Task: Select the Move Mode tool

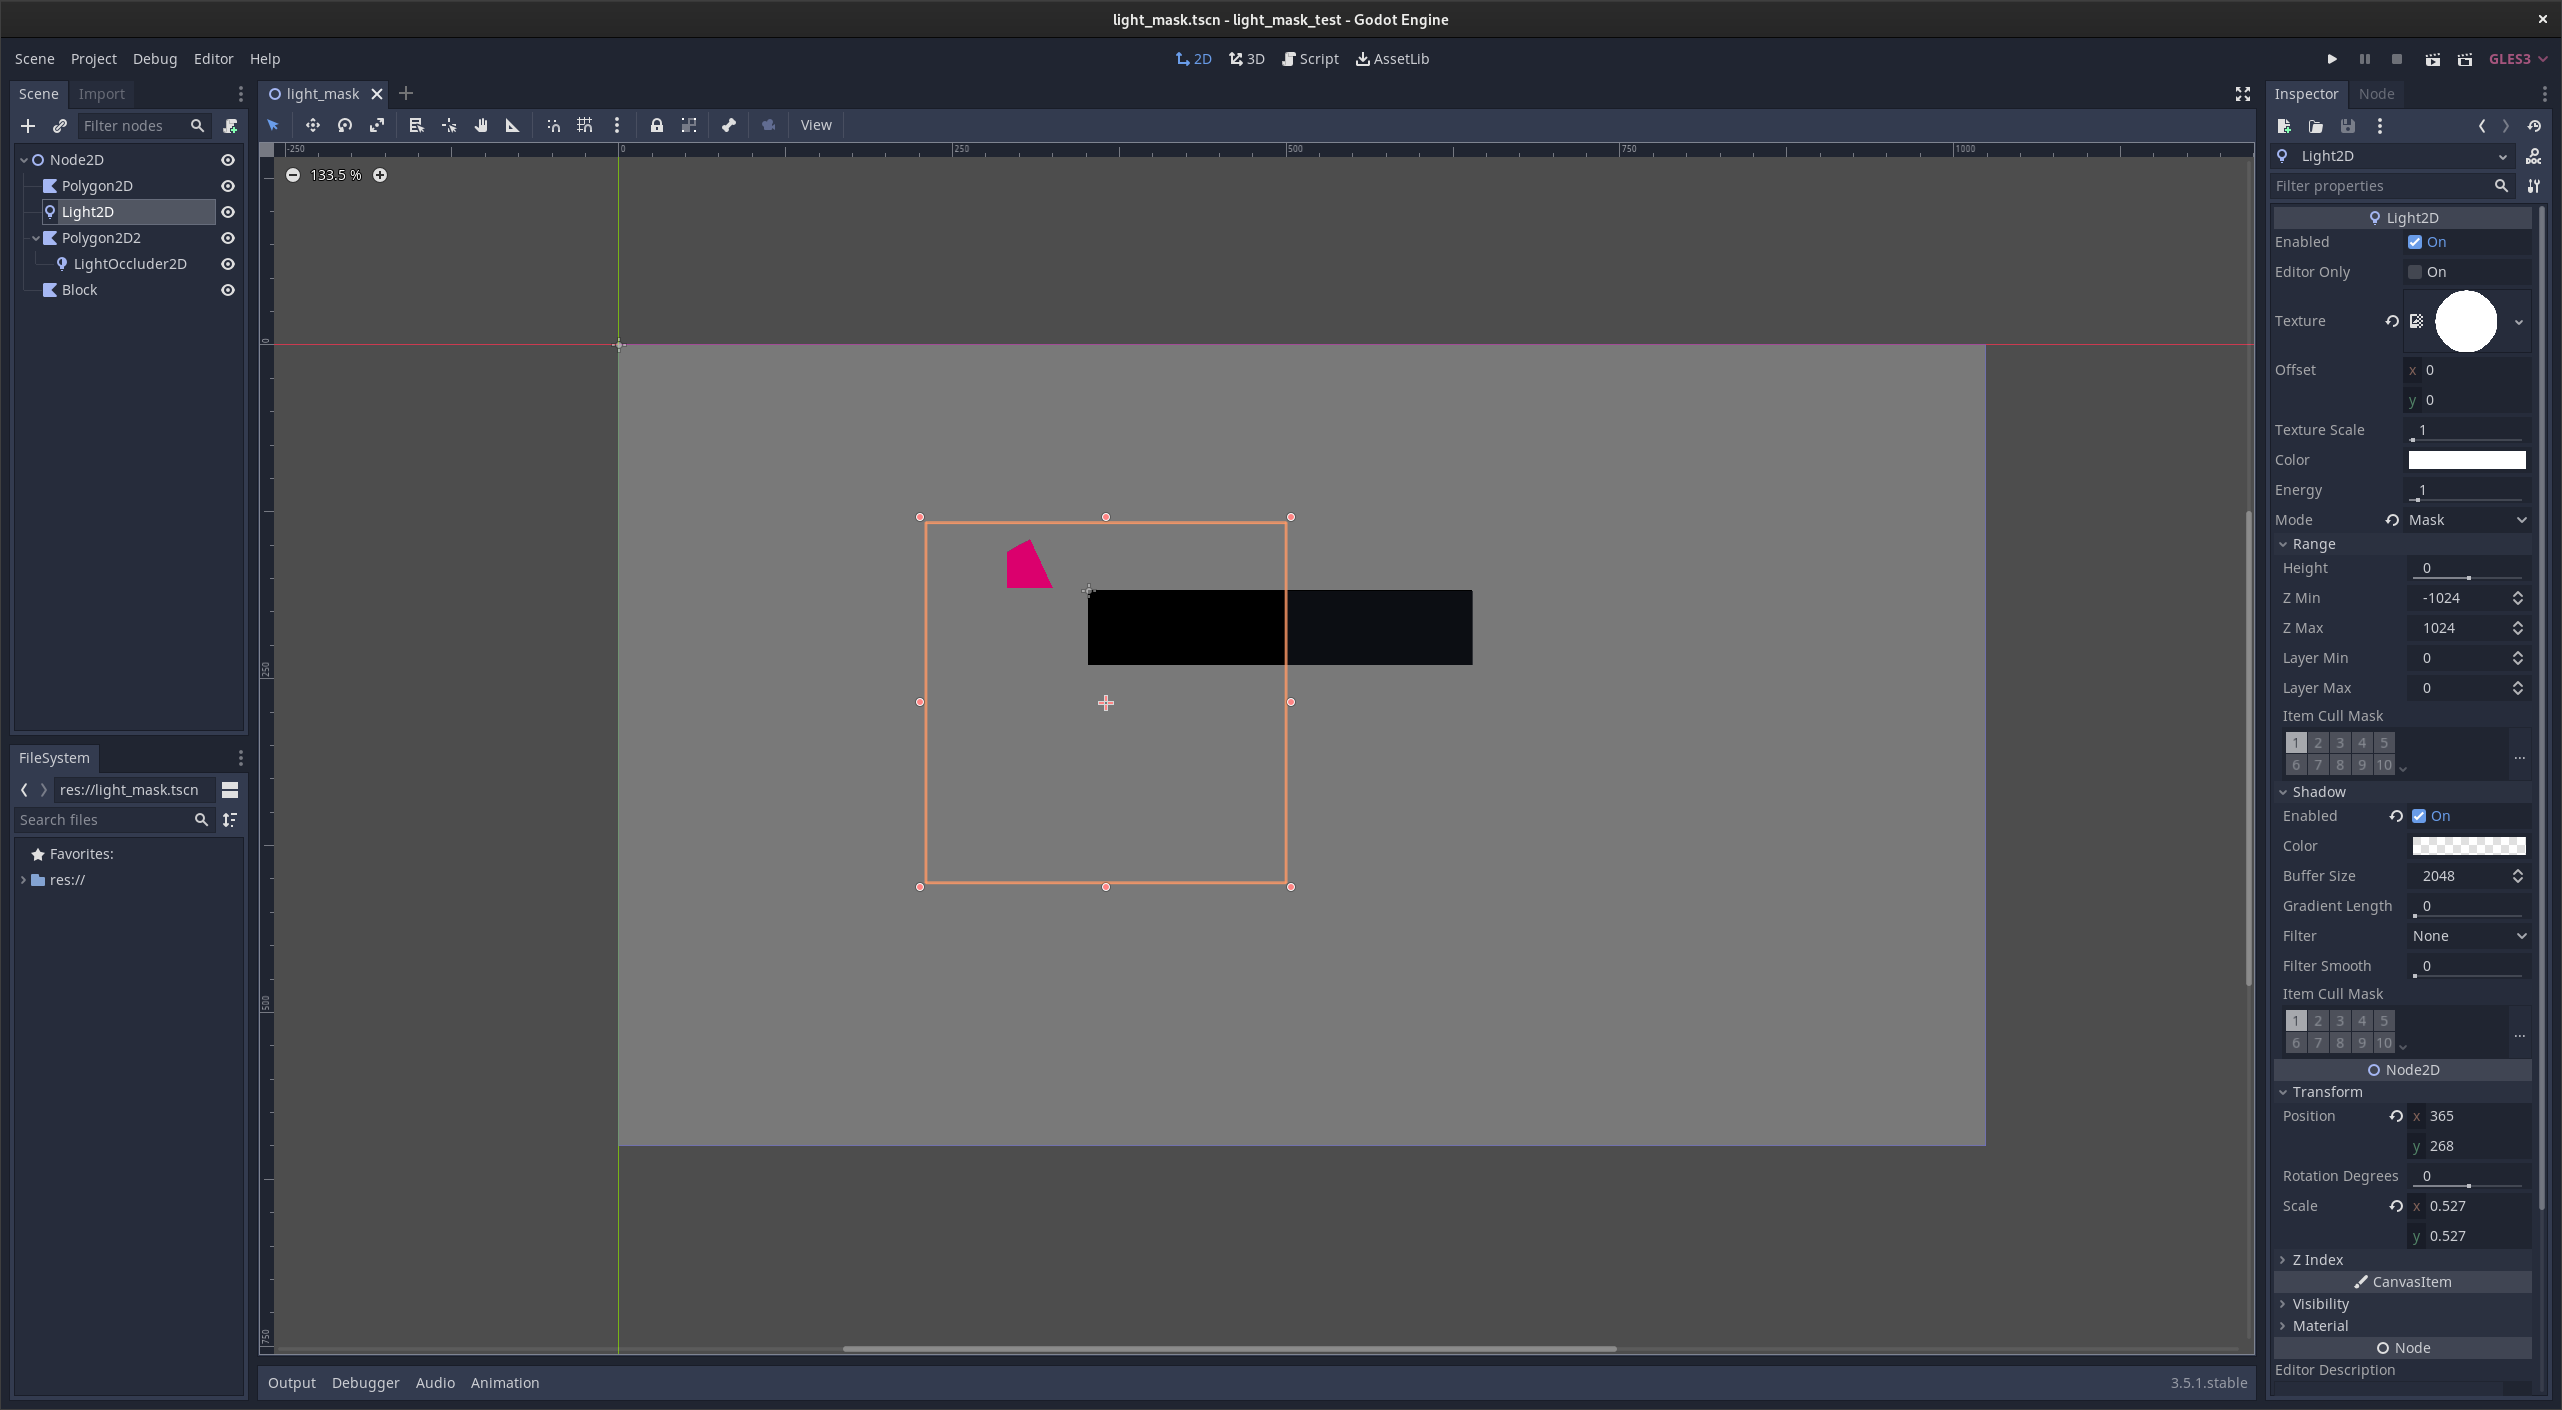Action: pyautogui.click(x=313, y=125)
